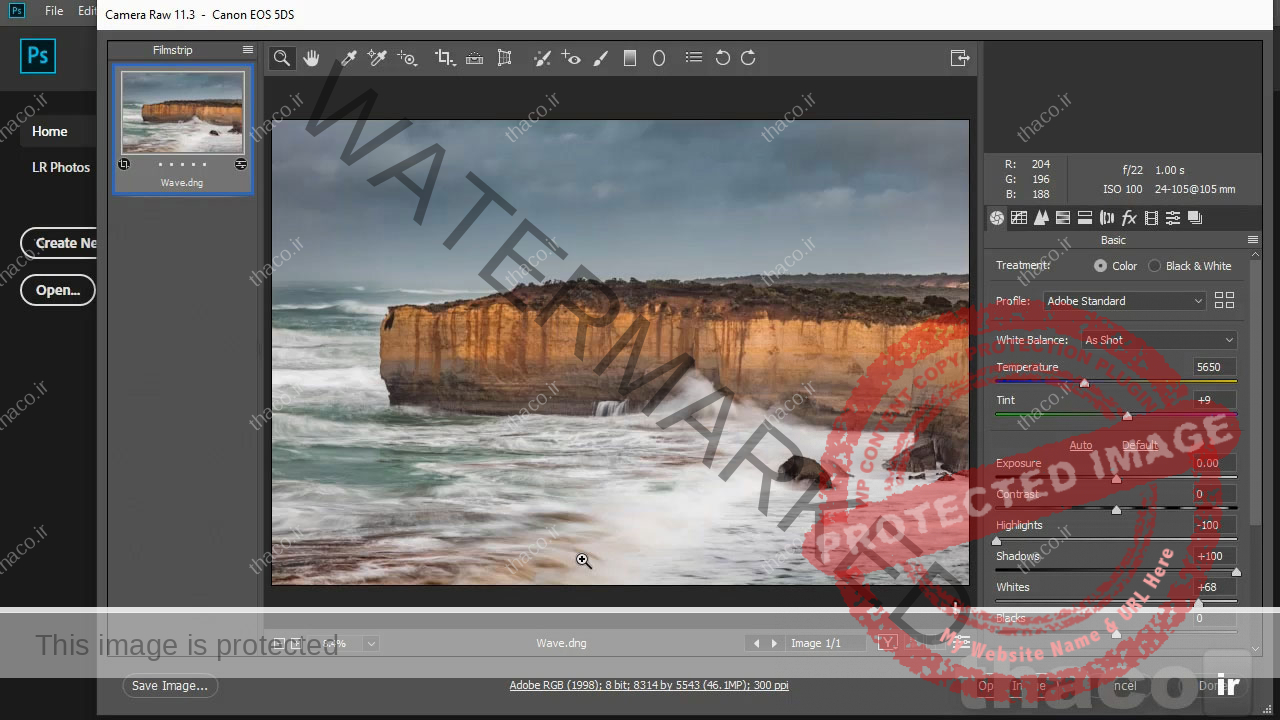
Task: Open the HSL Adjustments panel tab
Action: (x=1063, y=218)
